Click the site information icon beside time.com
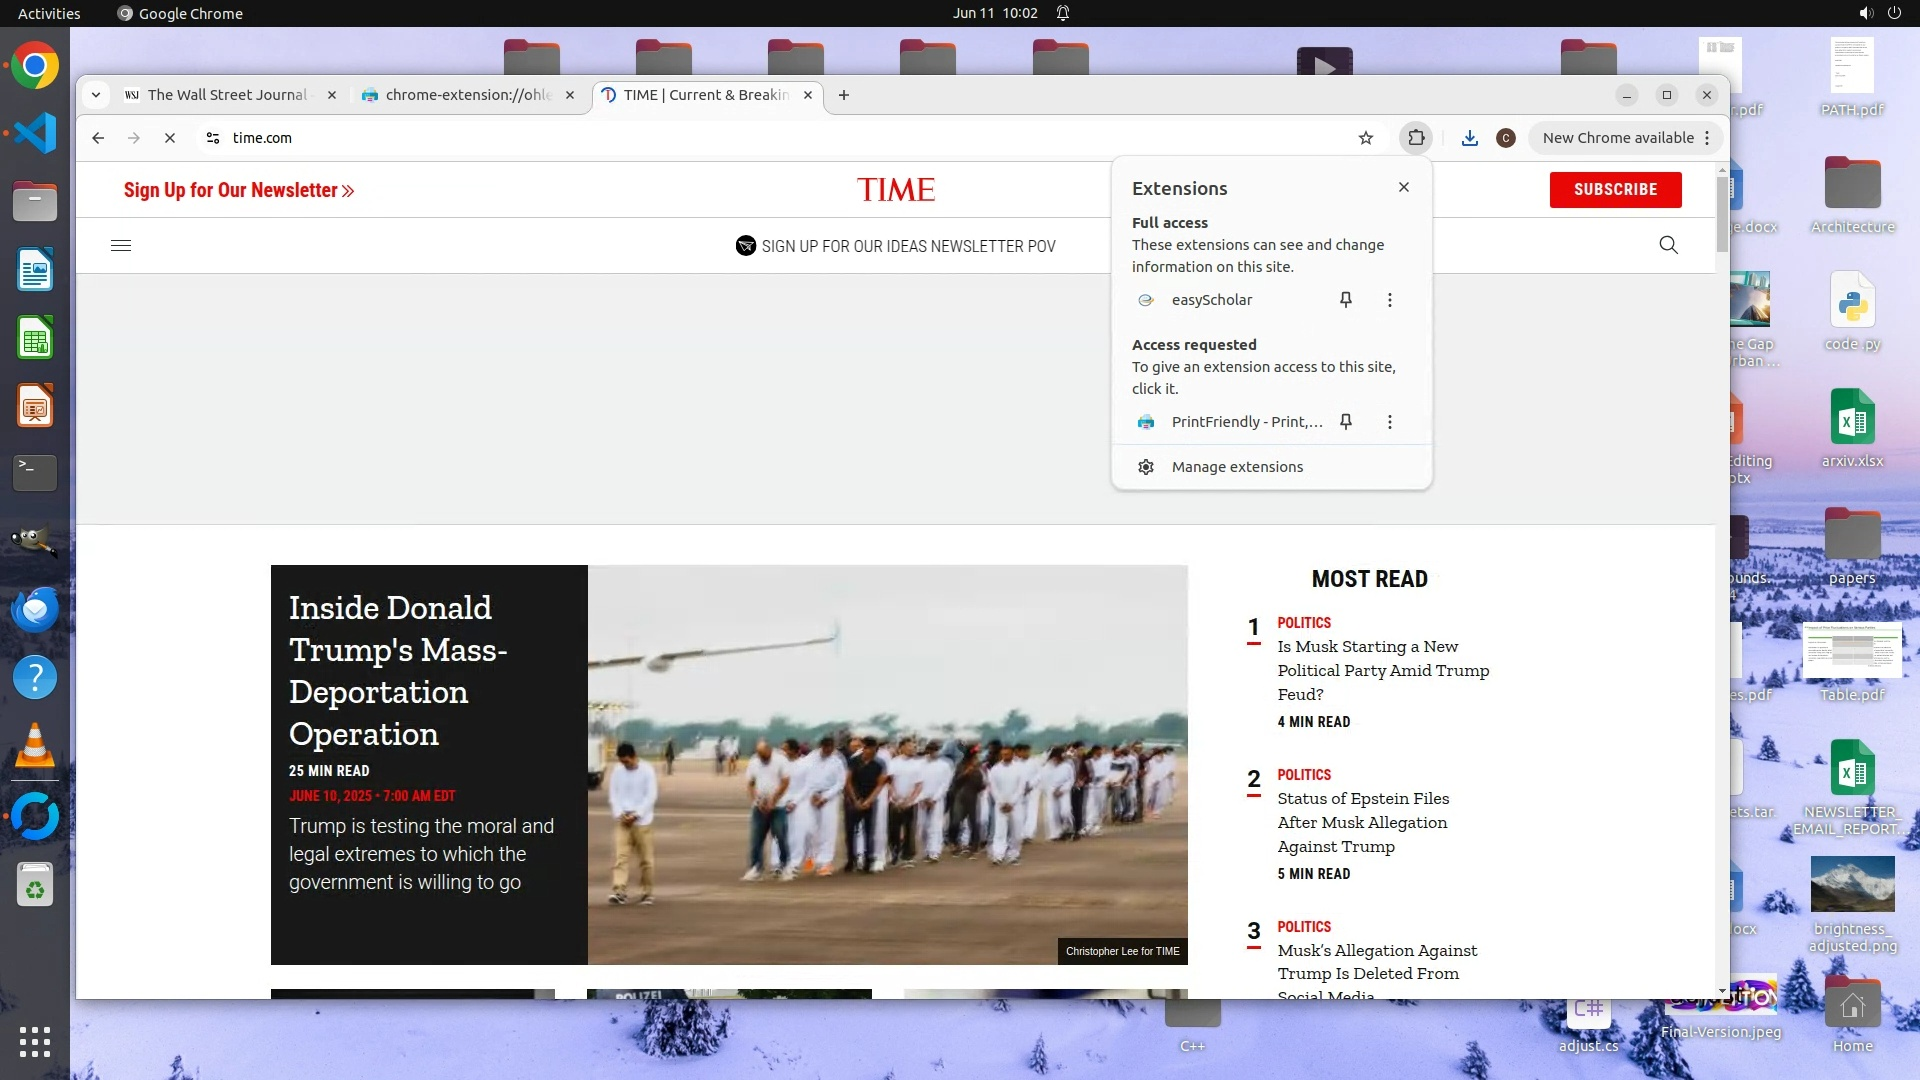The image size is (1920, 1080). (x=213, y=138)
